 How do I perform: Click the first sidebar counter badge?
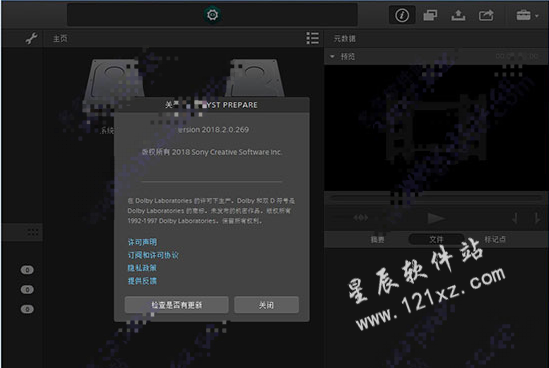tap(27, 270)
